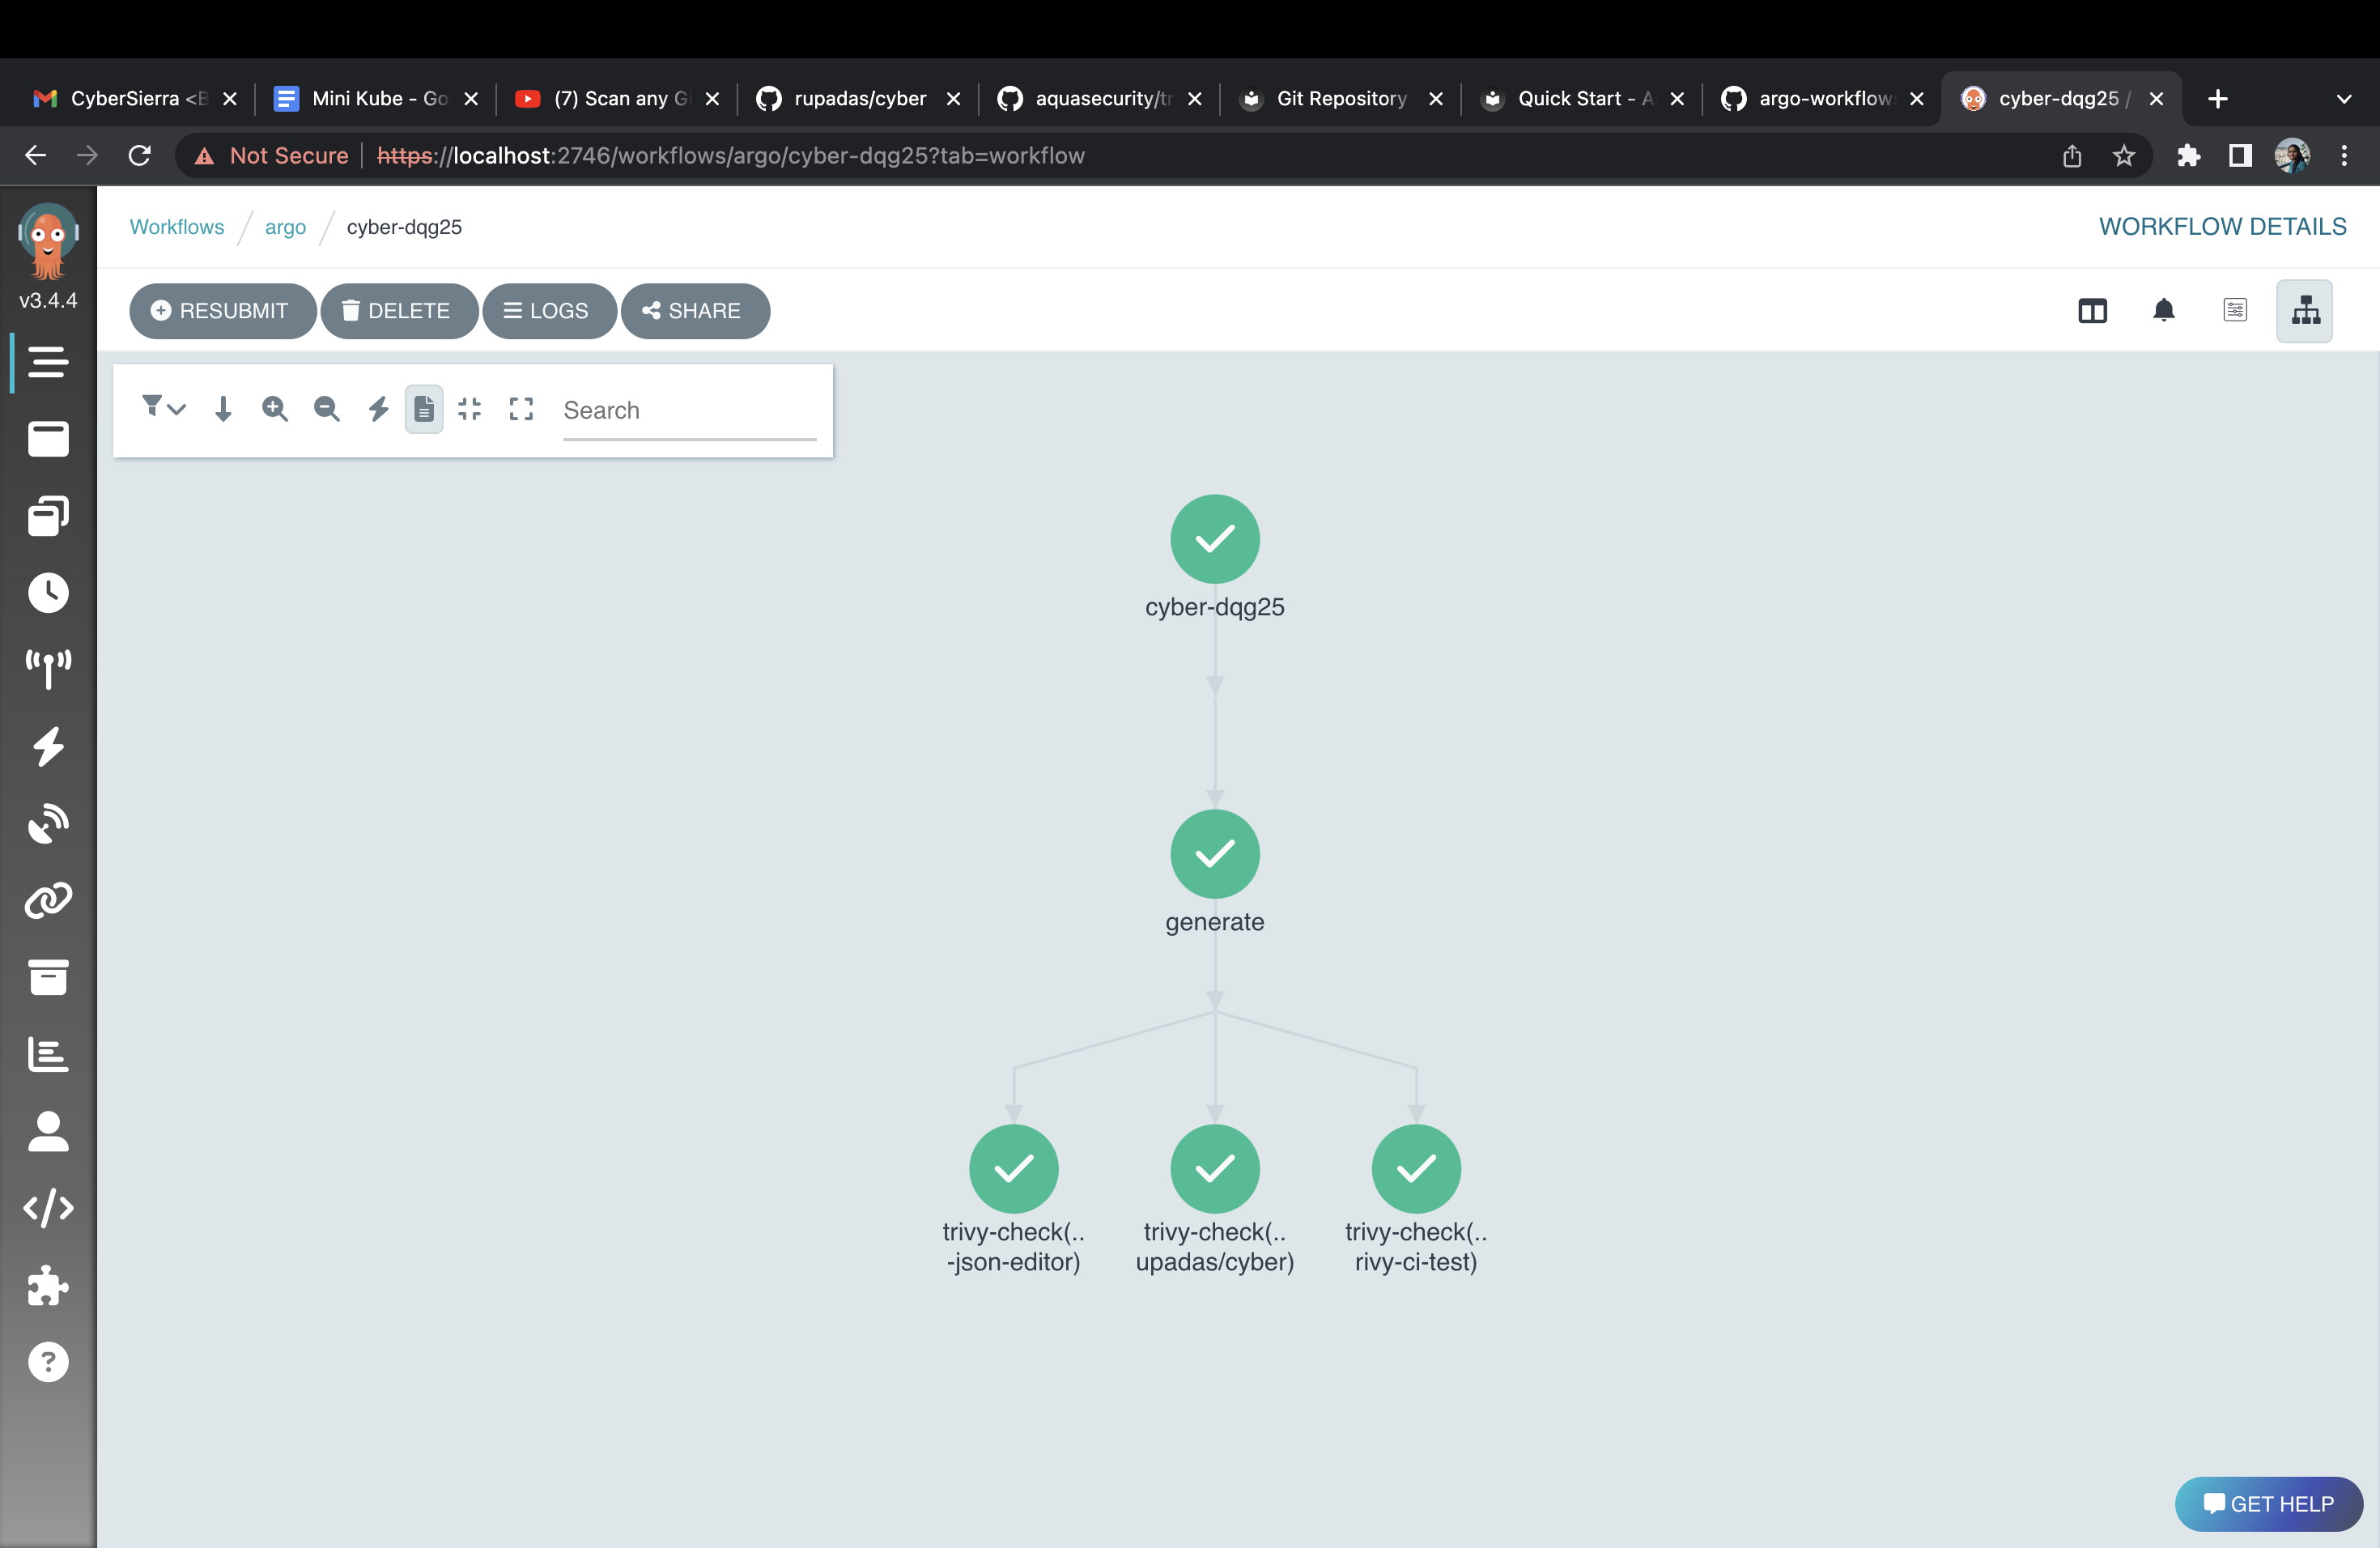Click the Workflows breadcrumb link

point(177,227)
